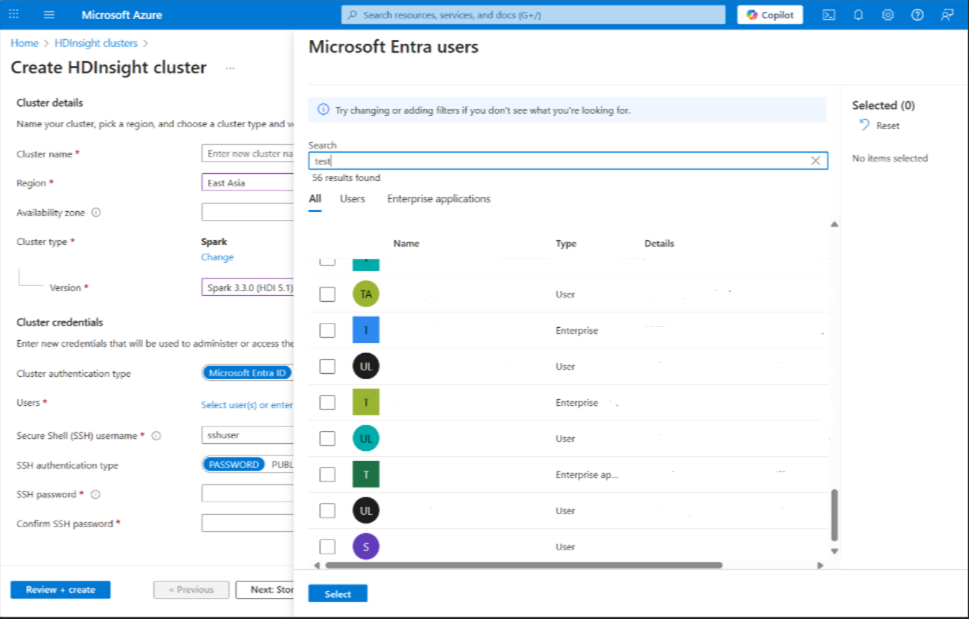Open the feedback icon in header
Screen dimensions: 969x619
tap(947, 15)
